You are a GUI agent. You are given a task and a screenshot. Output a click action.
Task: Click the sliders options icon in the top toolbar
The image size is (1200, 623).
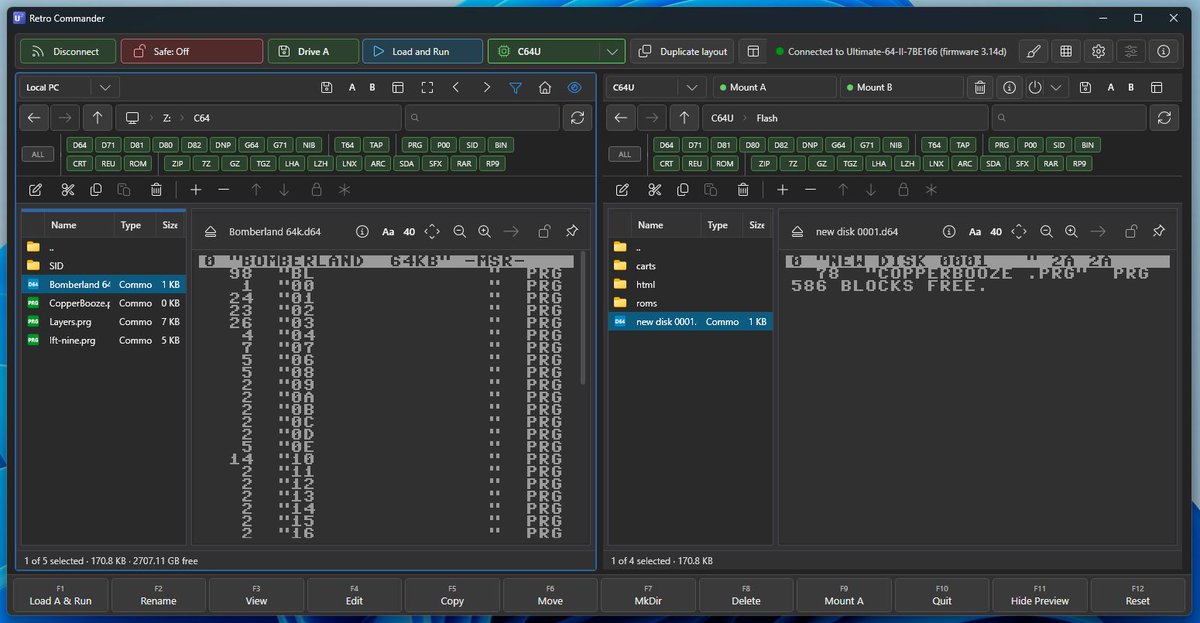coord(1131,51)
